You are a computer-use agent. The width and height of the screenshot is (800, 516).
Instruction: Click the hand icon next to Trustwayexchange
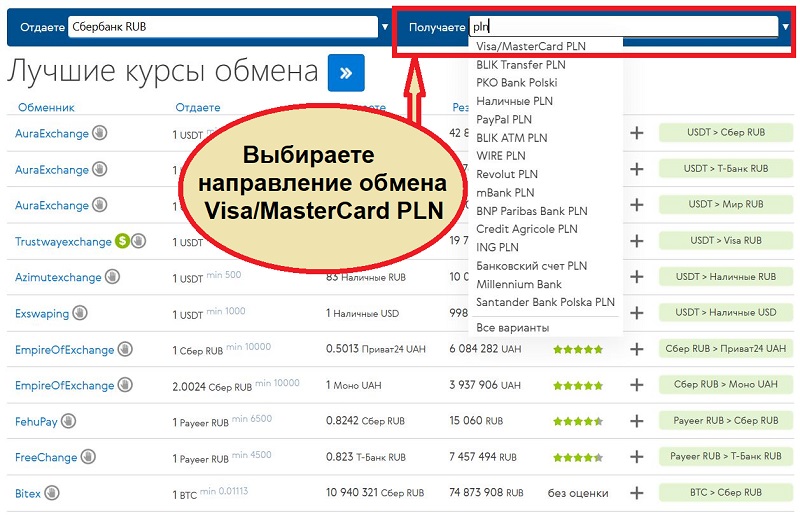(x=138, y=240)
